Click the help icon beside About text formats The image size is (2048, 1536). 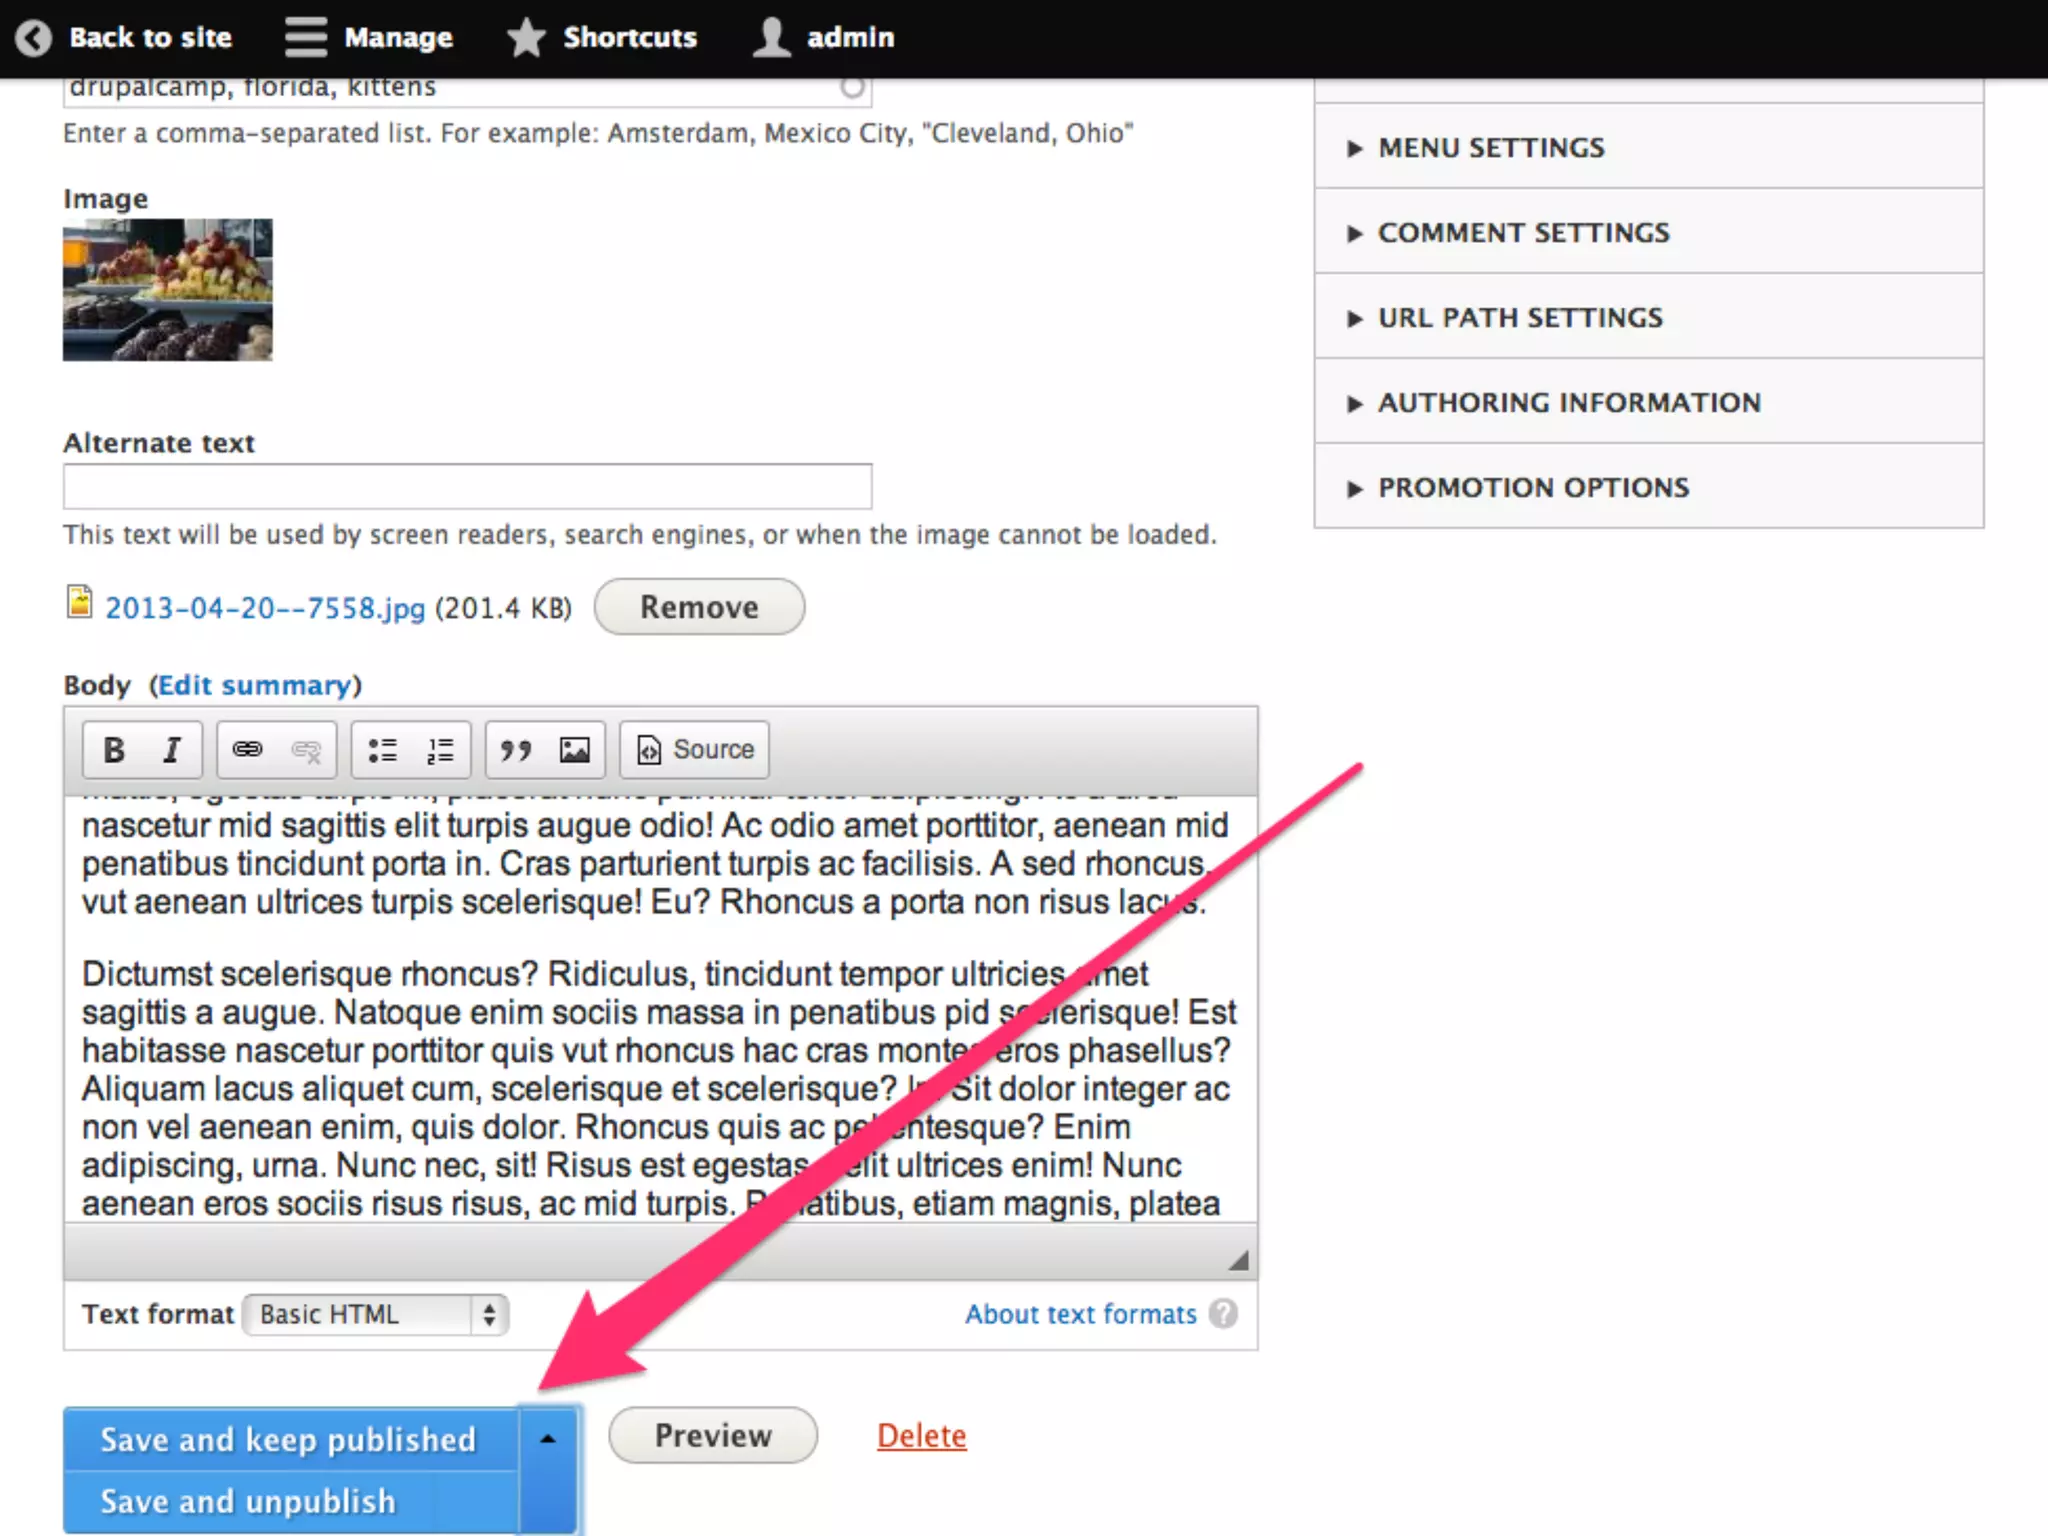click(x=1222, y=1313)
